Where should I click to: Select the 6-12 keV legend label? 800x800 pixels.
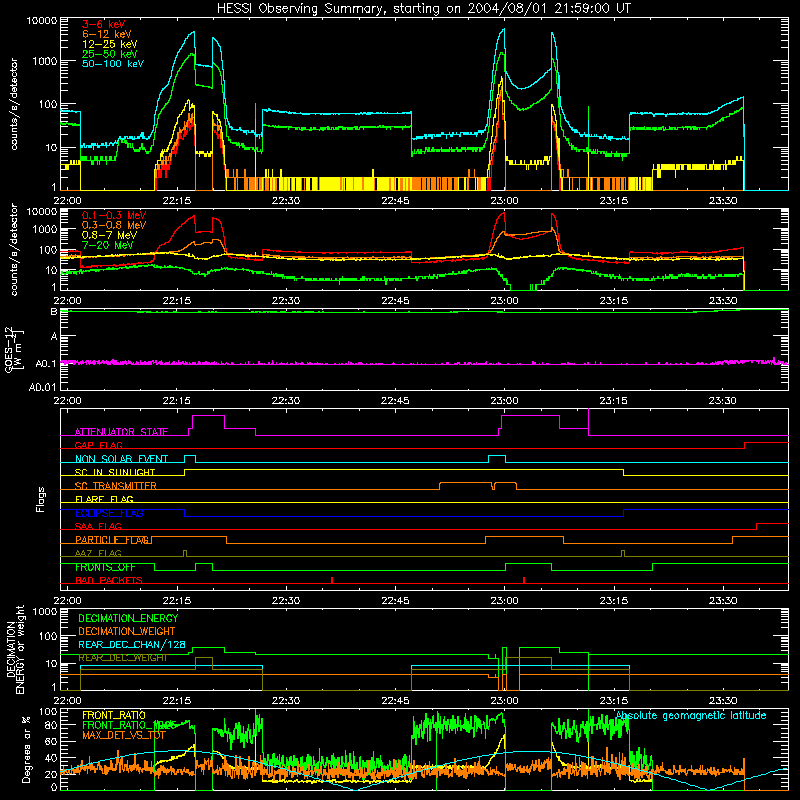[x=107, y=34]
